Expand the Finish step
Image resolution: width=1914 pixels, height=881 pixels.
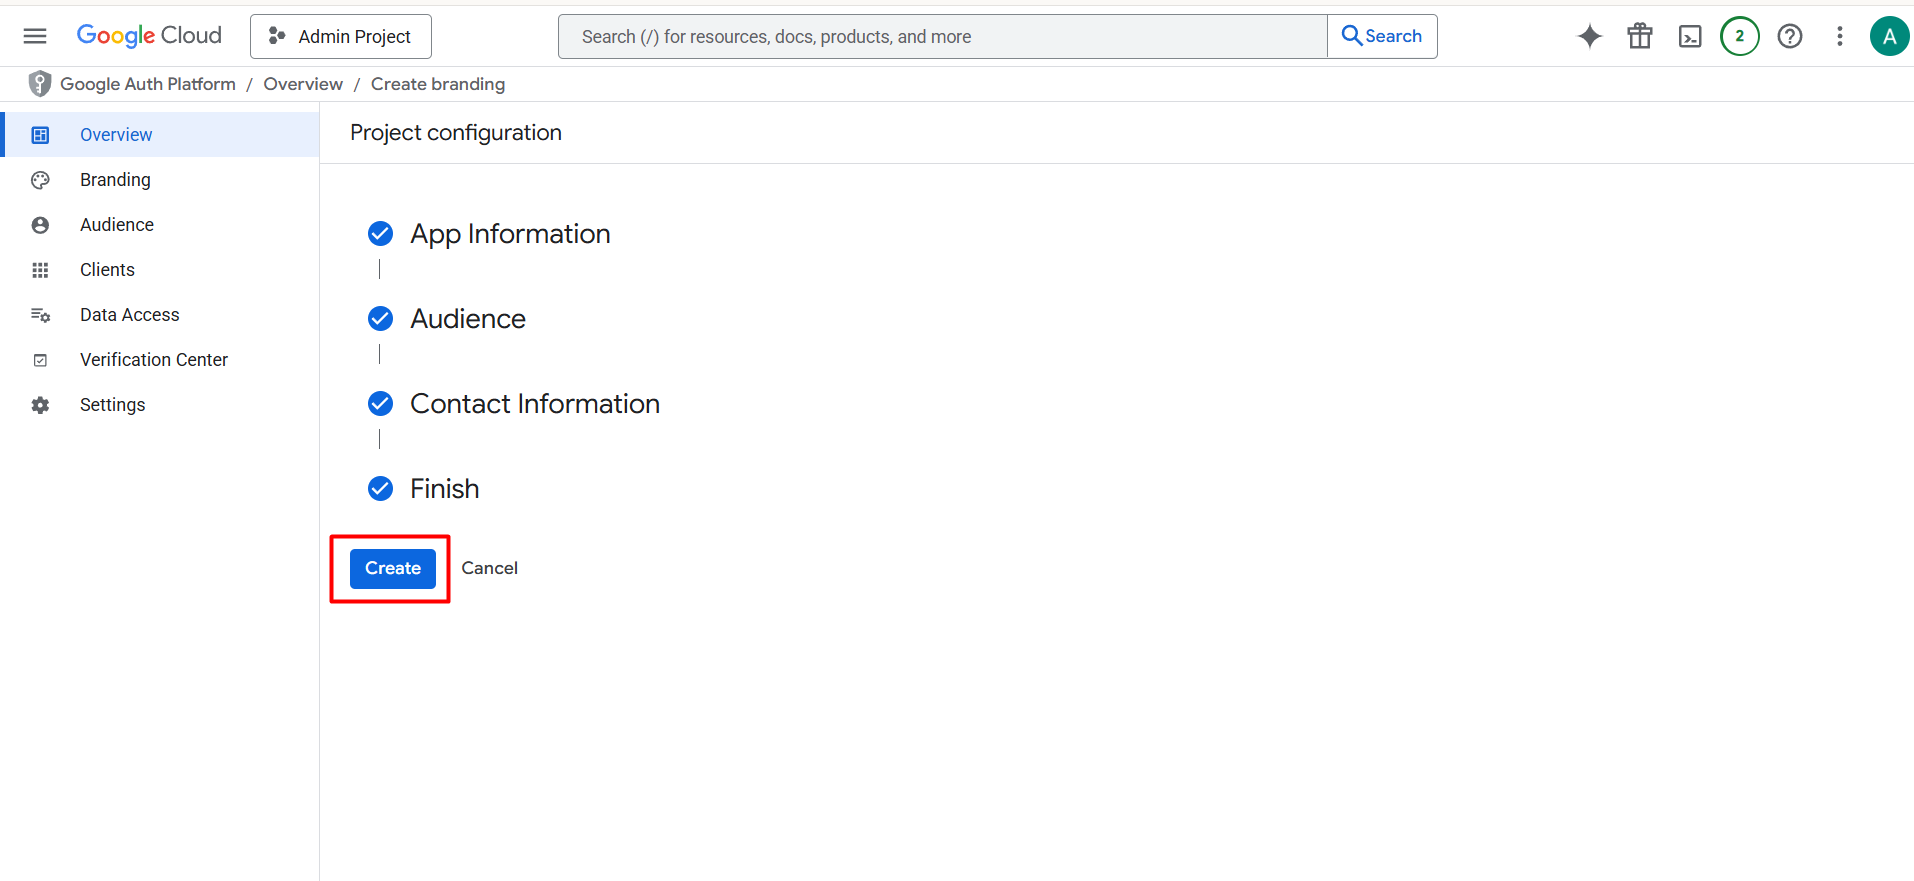(x=445, y=489)
